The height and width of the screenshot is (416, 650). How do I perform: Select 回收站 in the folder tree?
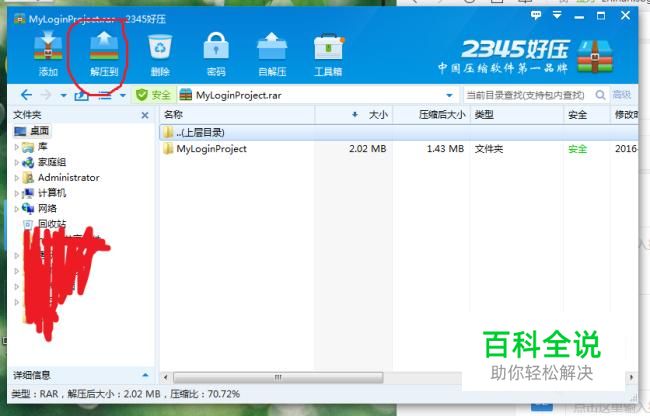44,224
